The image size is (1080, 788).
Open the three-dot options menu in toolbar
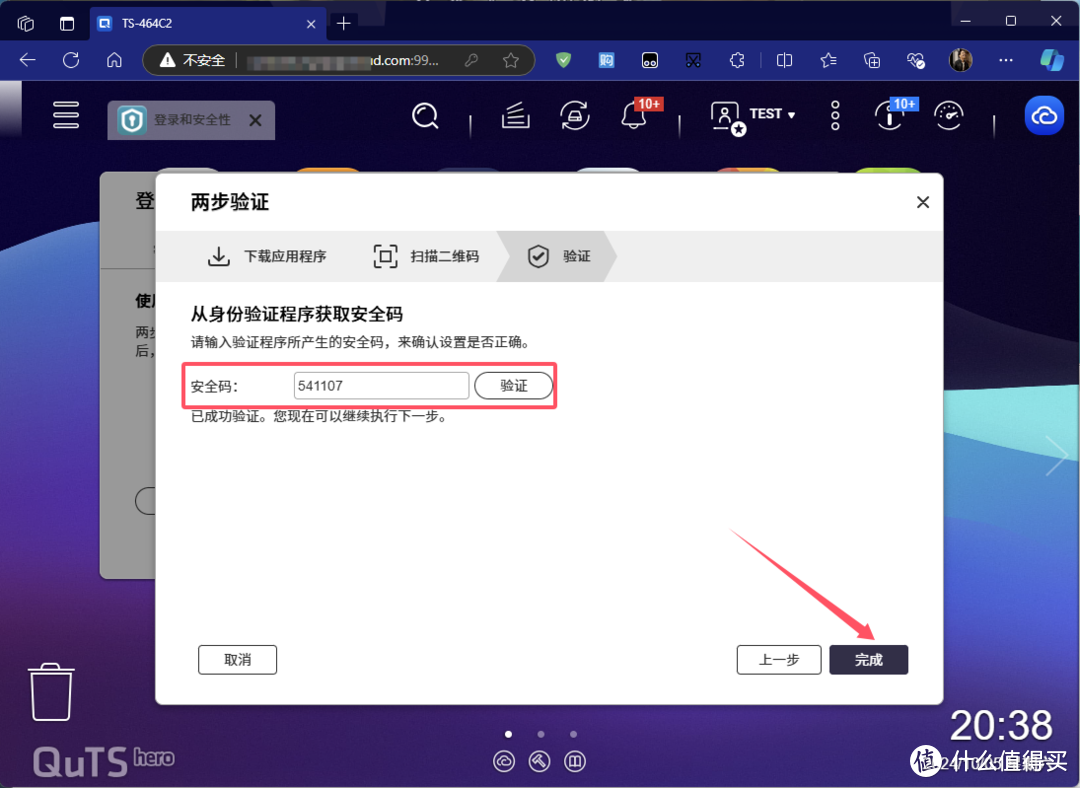835,115
